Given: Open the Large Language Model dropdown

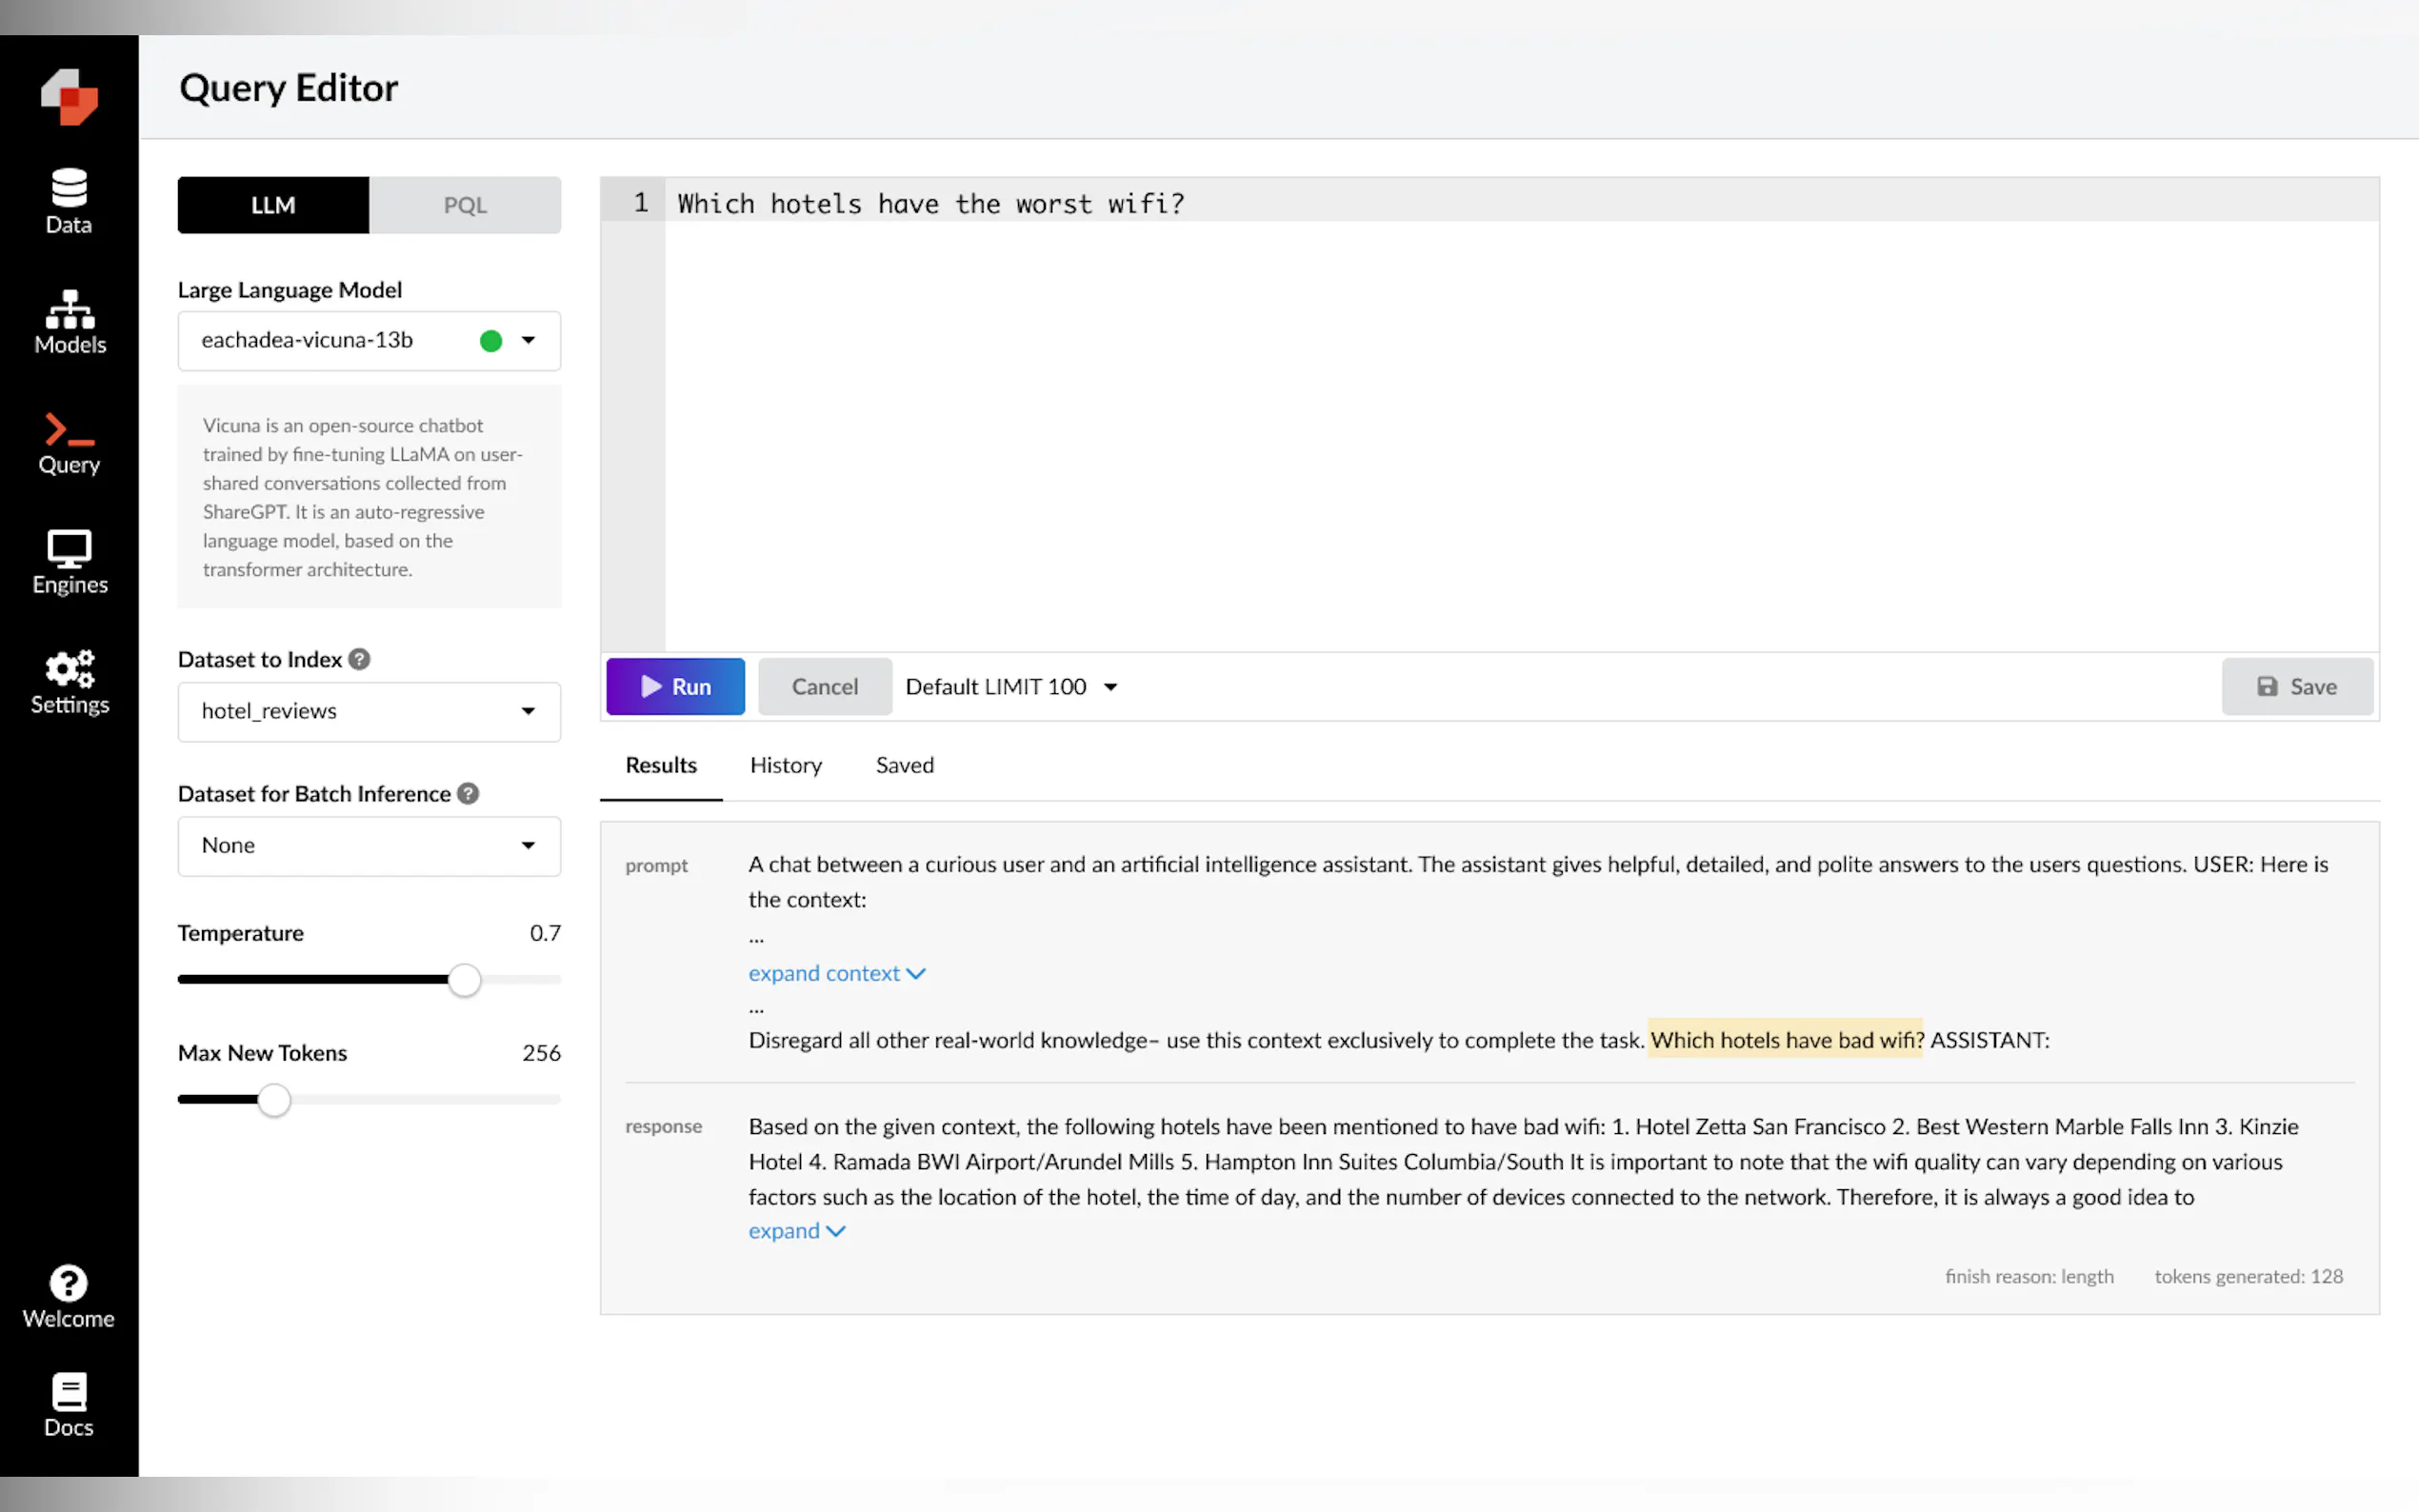Looking at the screenshot, I should [x=369, y=340].
